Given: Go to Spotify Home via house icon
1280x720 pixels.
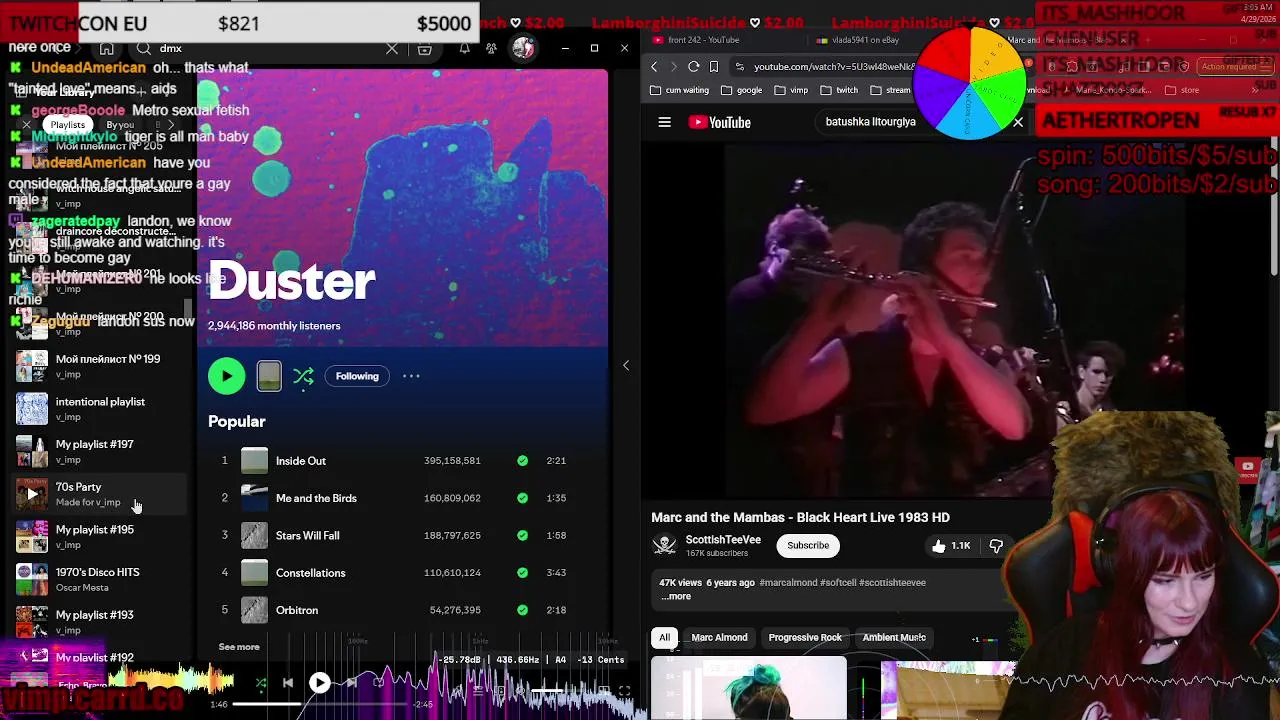Looking at the screenshot, I should tap(106, 48).
